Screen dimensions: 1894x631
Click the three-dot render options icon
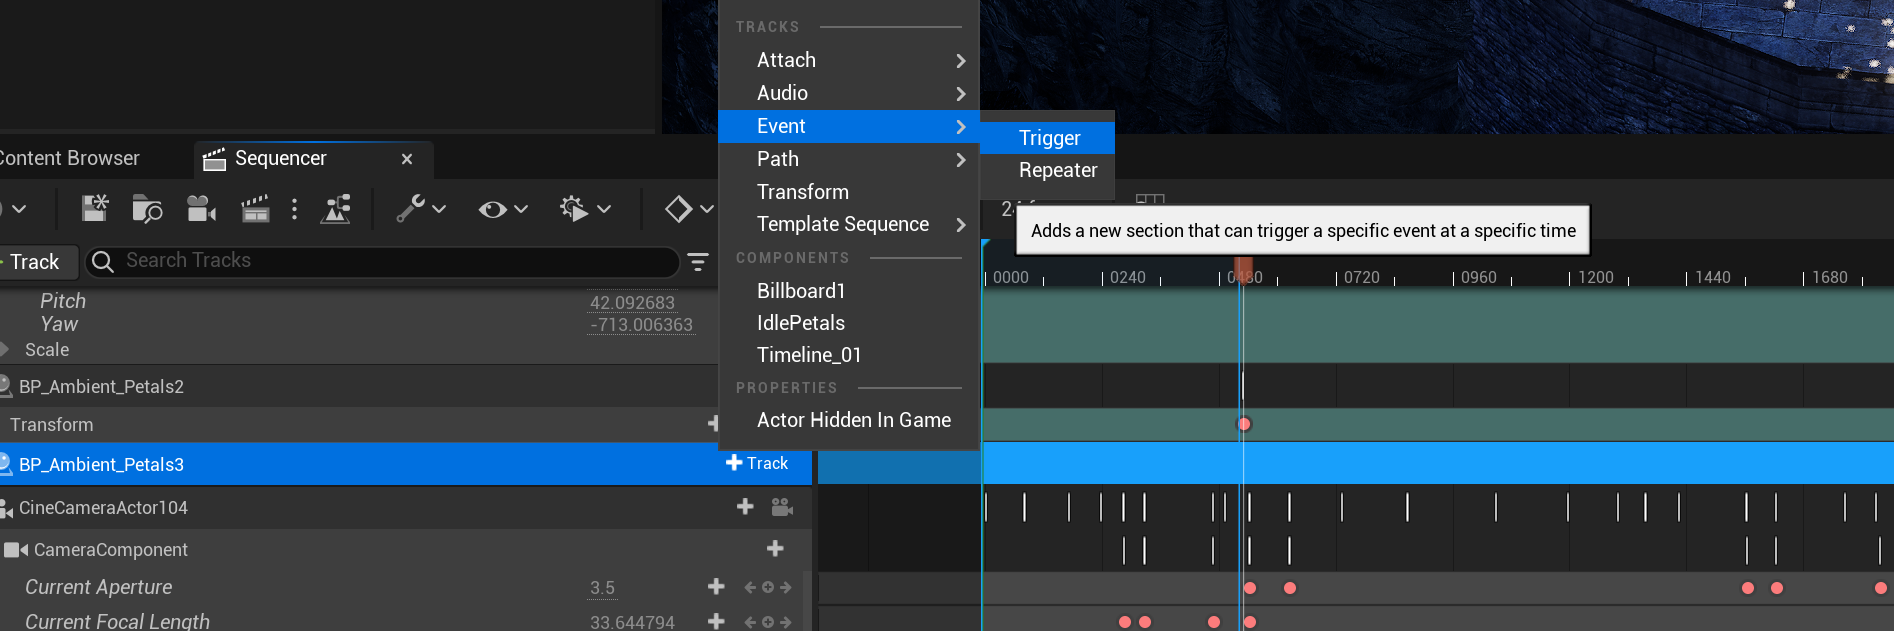click(294, 208)
